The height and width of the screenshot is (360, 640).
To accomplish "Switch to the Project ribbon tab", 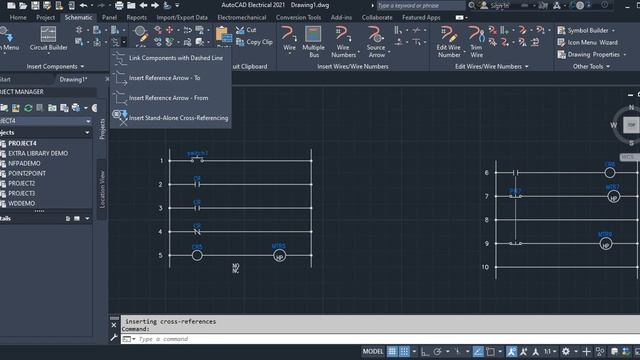I will tap(45, 18).
